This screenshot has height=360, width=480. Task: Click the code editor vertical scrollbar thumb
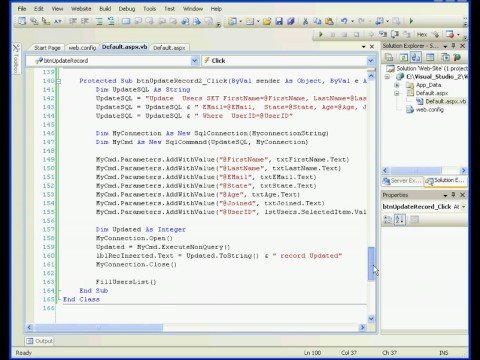point(371,263)
